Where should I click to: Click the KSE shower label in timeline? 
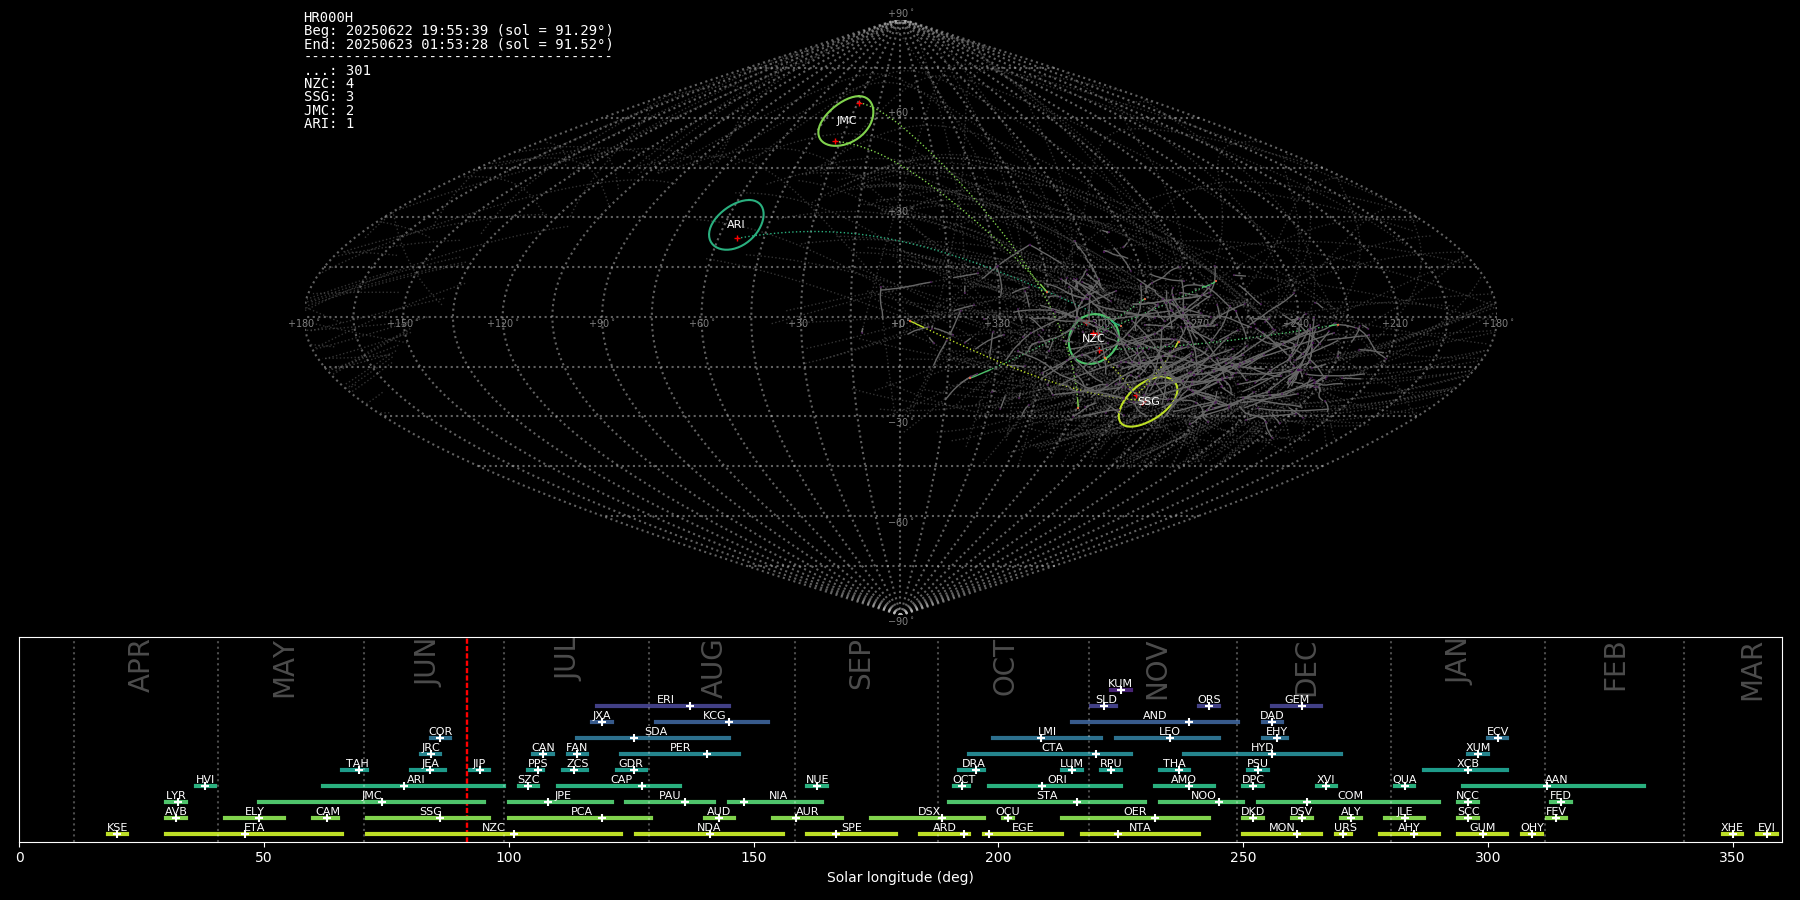tap(117, 827)
